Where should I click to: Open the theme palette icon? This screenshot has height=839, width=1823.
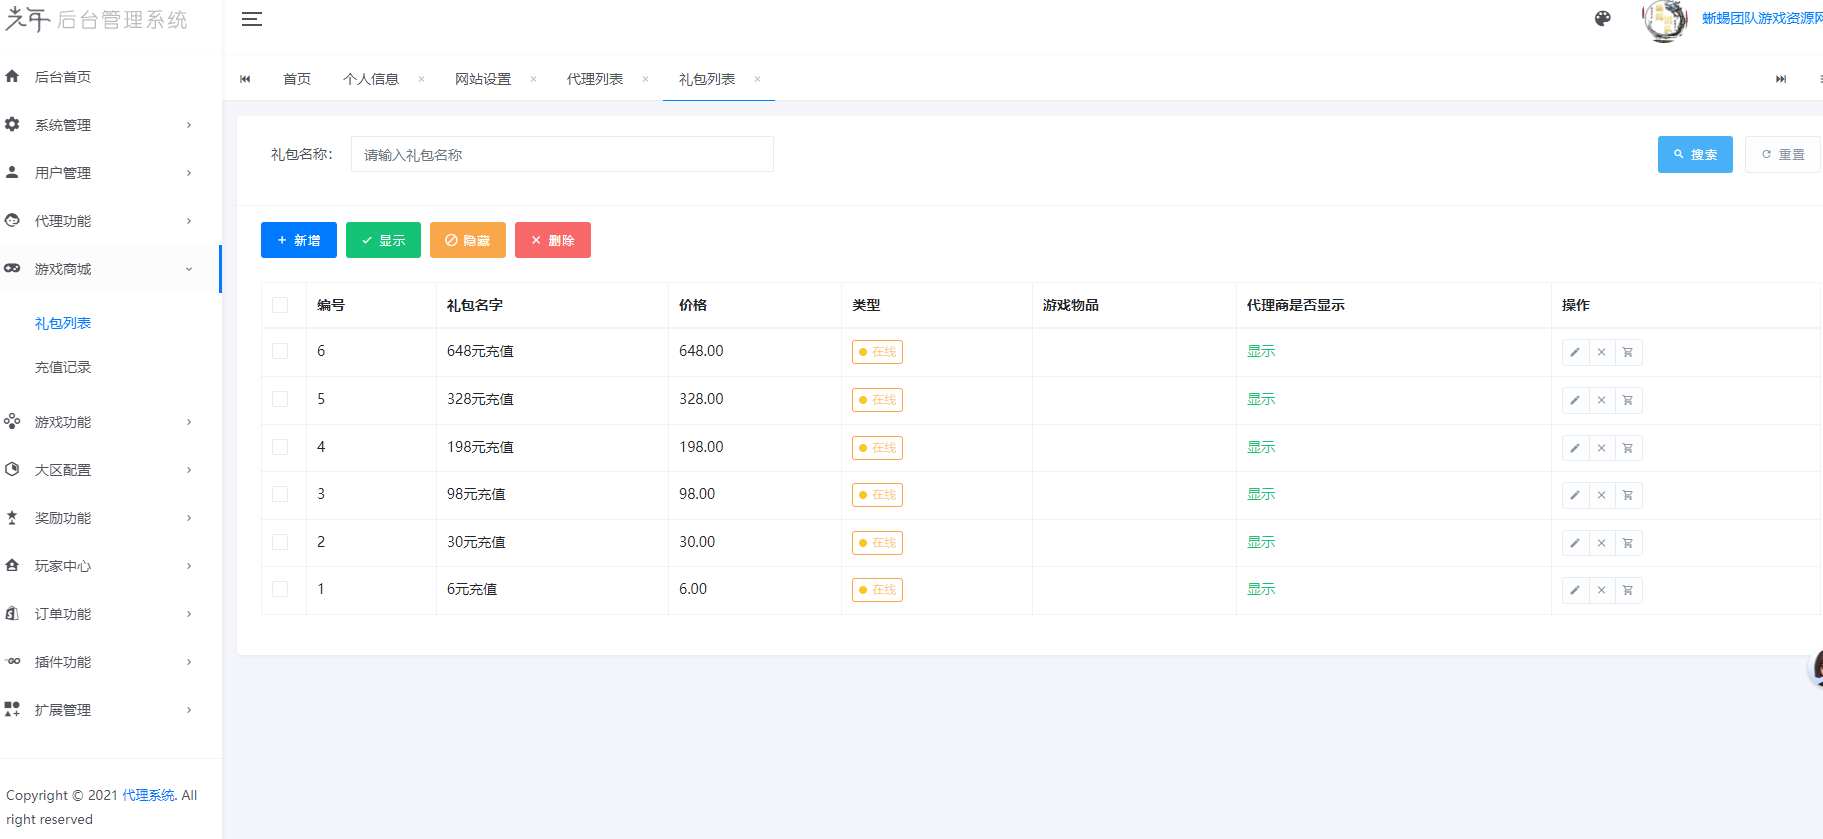tap(1602, 19)
